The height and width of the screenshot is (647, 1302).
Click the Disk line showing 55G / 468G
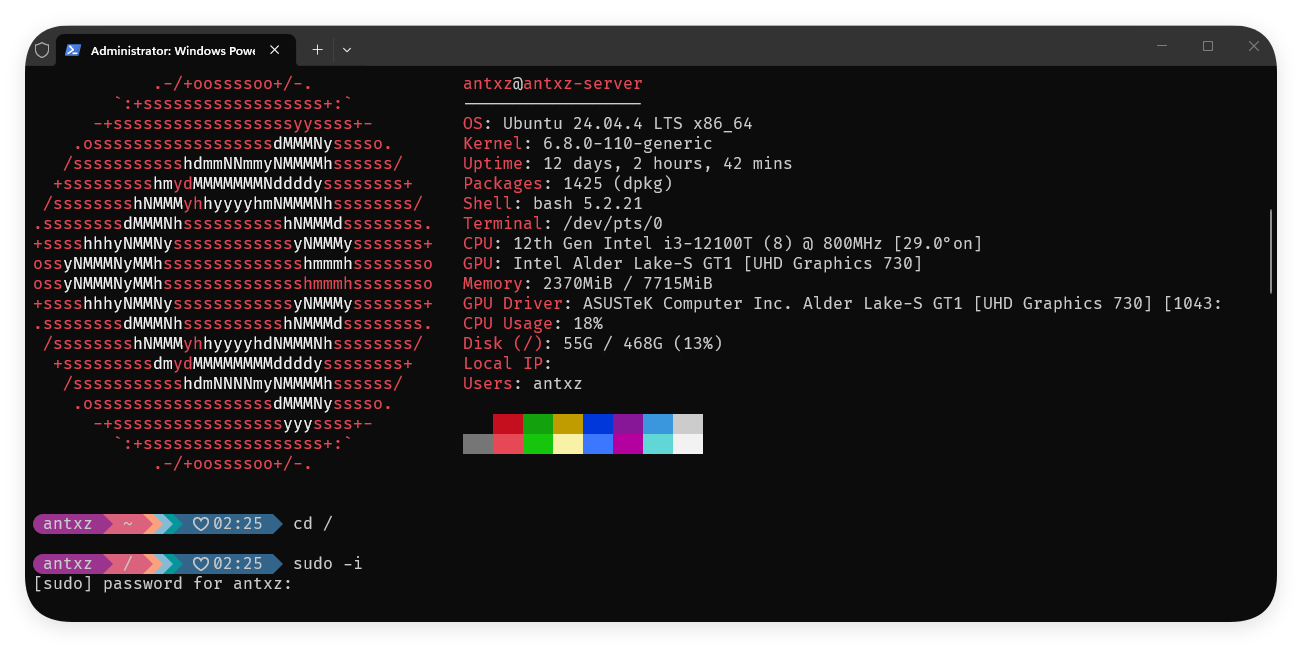pyautogui.click(x=593, y=344)
